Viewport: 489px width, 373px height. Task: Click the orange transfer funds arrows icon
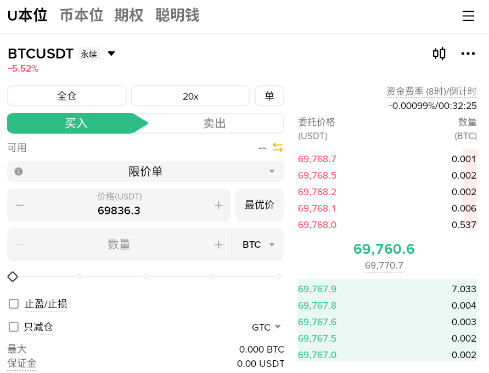pyautogui.click(x=278, y=147)
